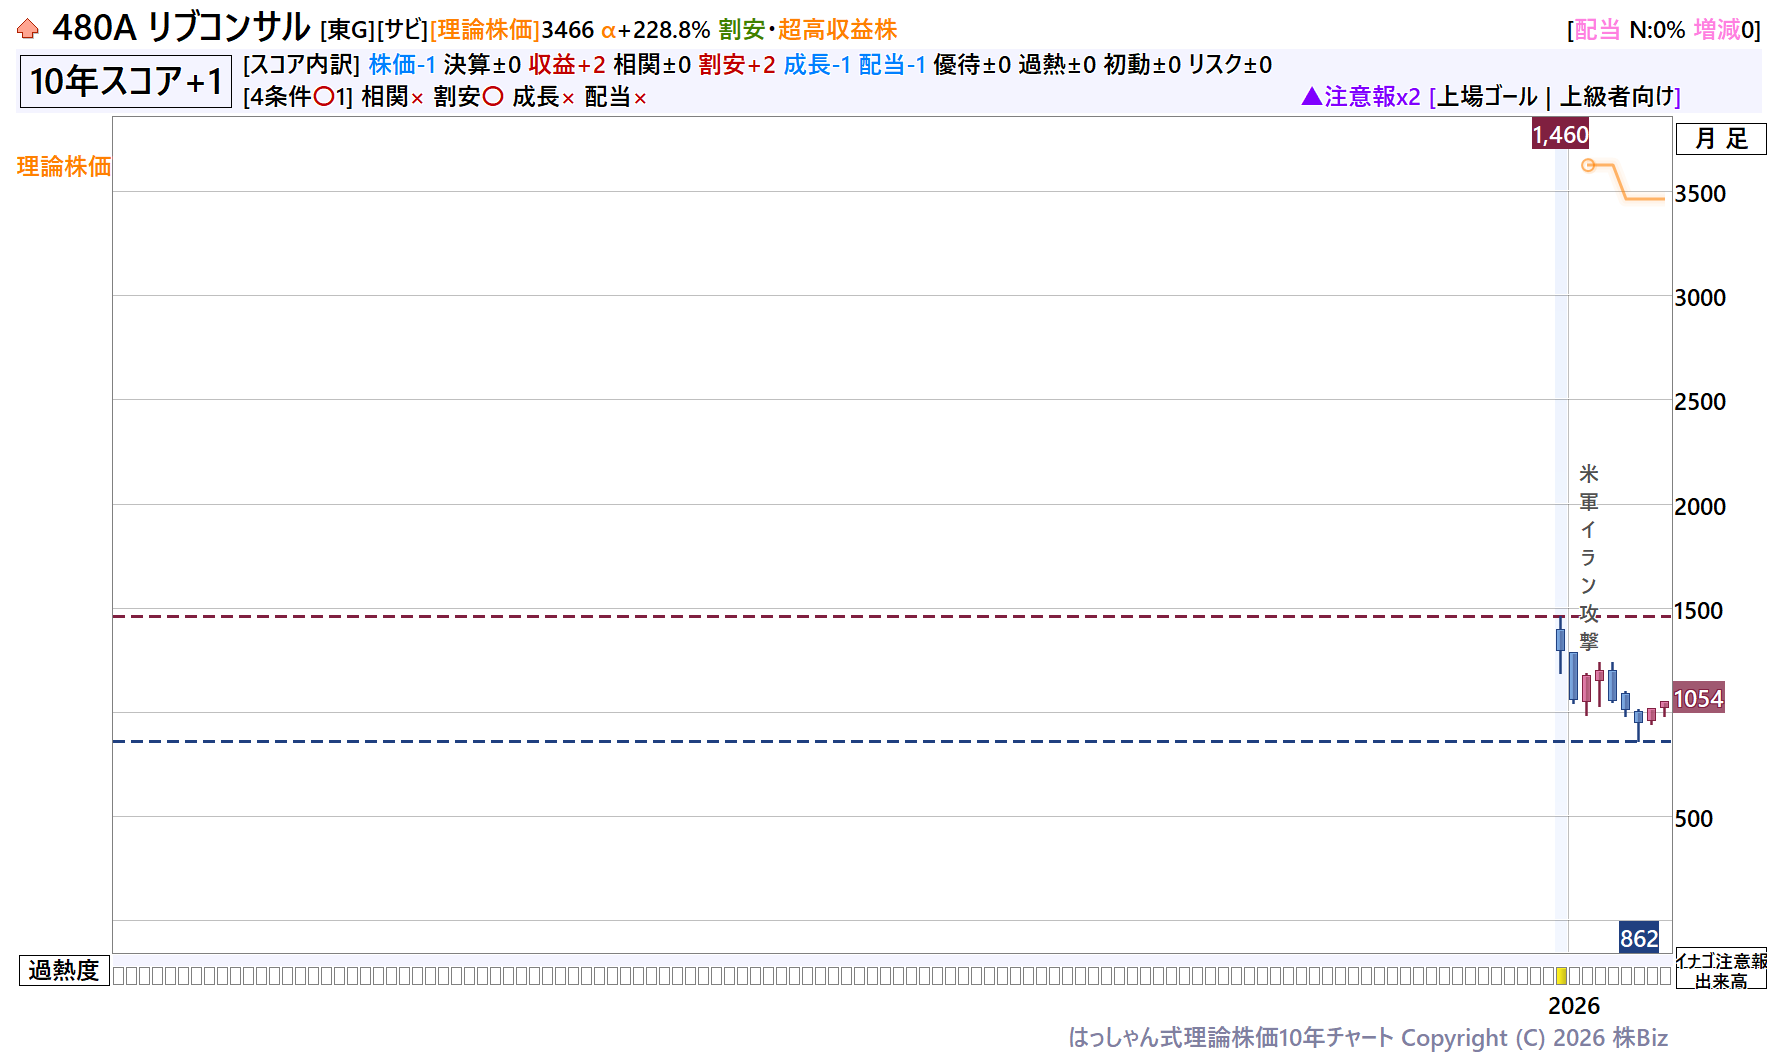The image size is (1780, 1054).
Task: Click the red up-arrow house icon
Action: [28, 29]
